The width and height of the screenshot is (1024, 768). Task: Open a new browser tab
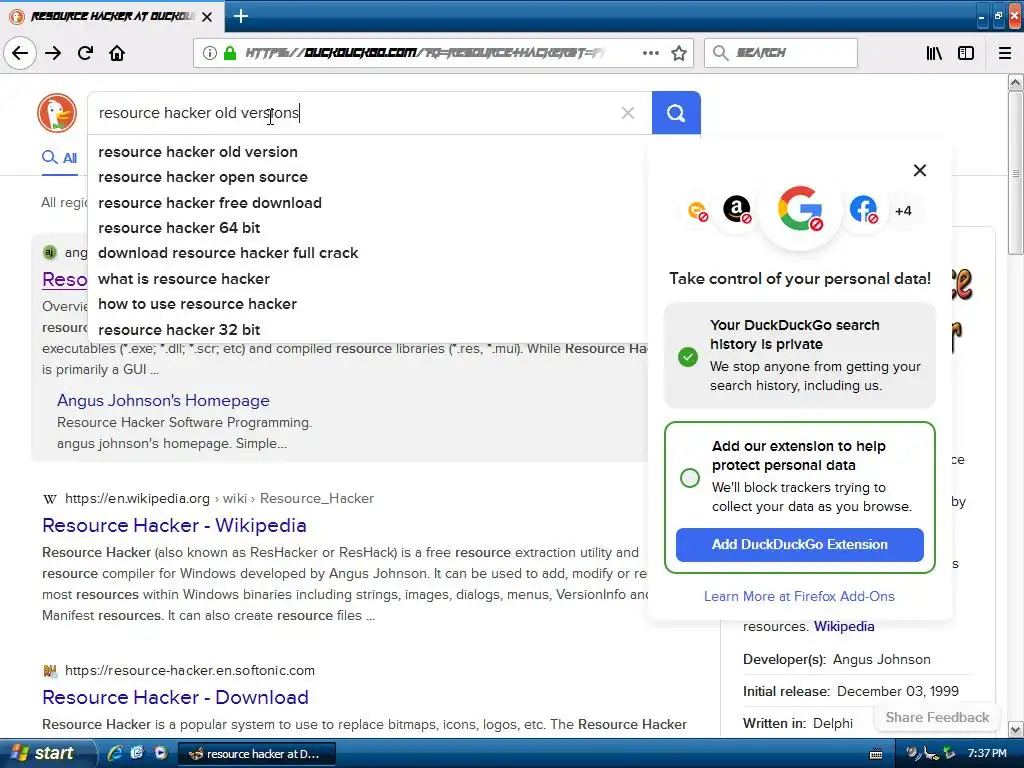(x=240, y=16)
